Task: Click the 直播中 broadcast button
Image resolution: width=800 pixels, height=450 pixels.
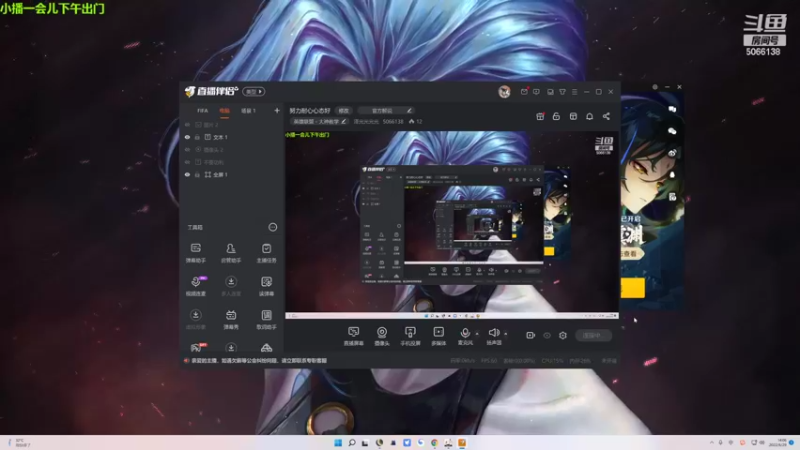Action: pyautogui.click(x=593, y=335)
